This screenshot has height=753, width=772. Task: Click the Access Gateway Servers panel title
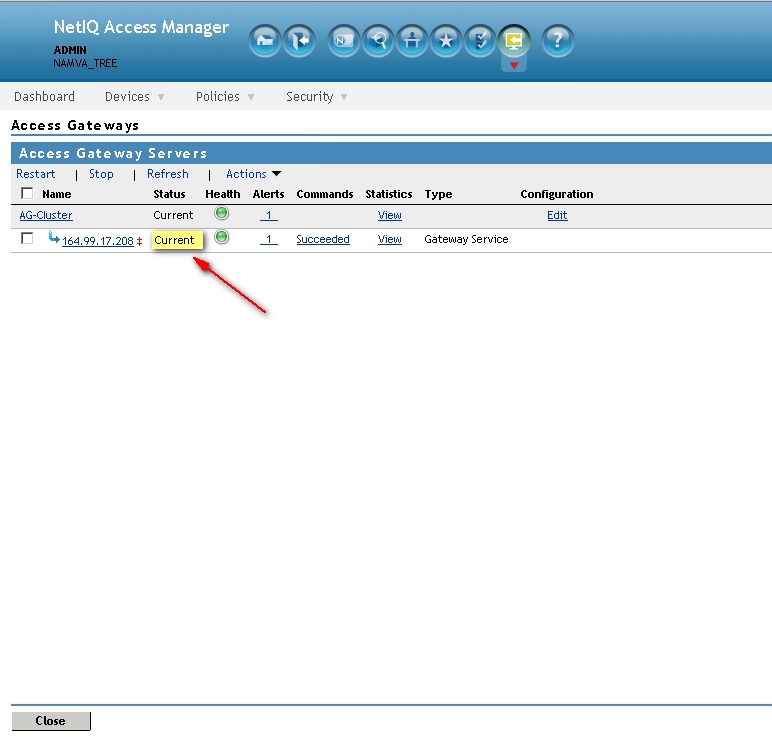pyautogui.click(x=113, y=154)
